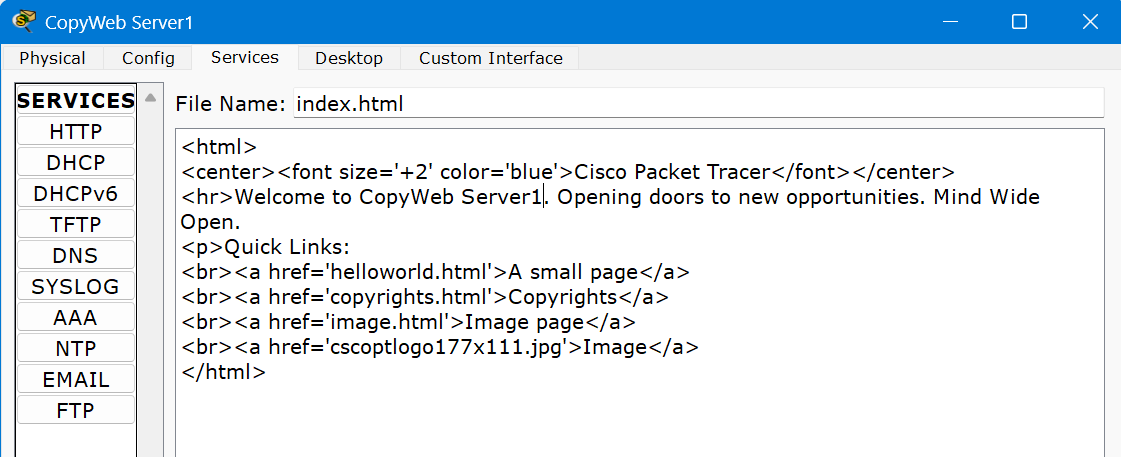Open the EMAIL service configuration
1121x457 pixels.
76,379
